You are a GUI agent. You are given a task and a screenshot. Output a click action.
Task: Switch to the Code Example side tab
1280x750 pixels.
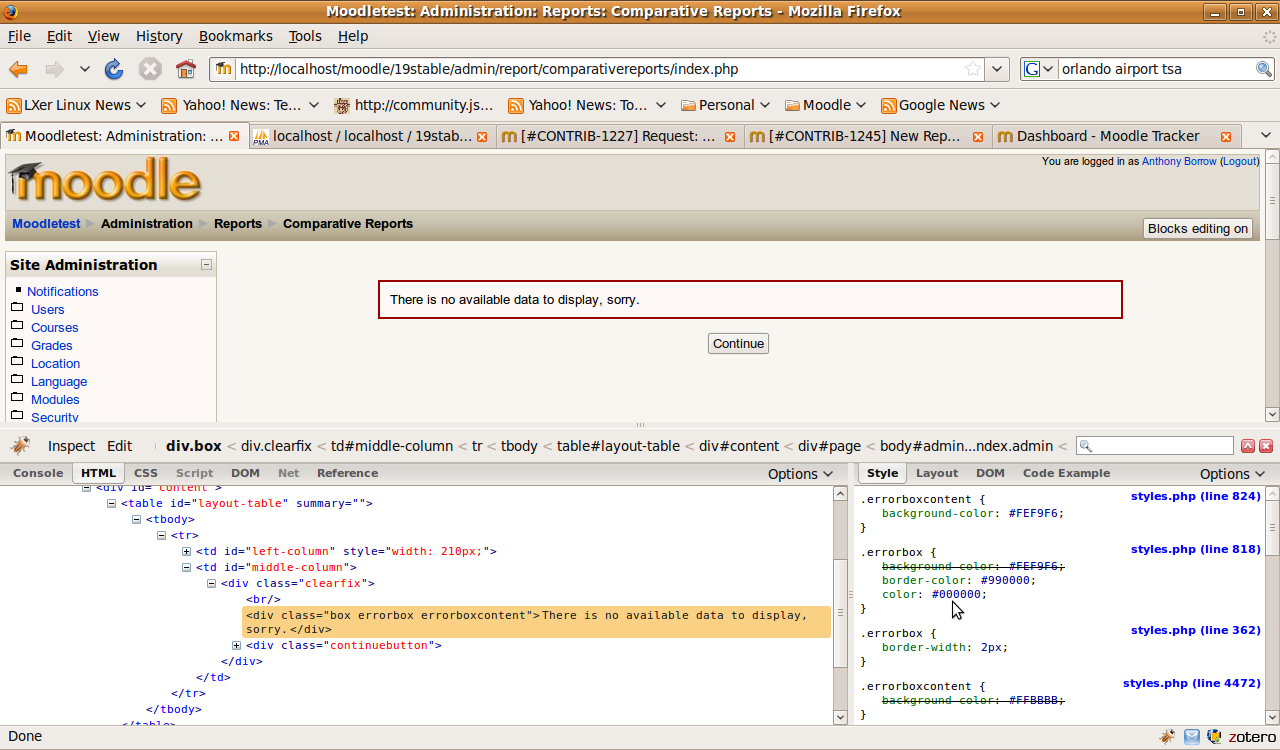point(1066,473)
